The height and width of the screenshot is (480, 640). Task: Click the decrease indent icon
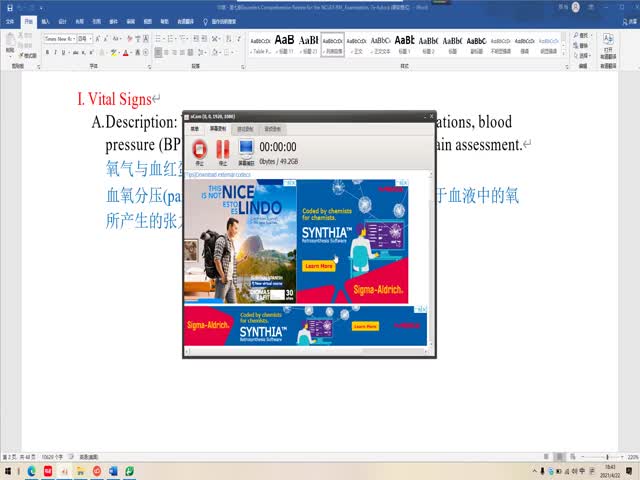(196, 39)
